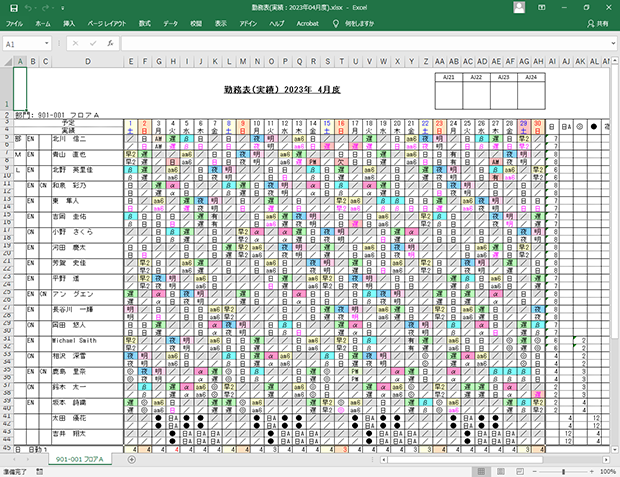Switch to Page Layout view icon
This screenshot has height=477, width=620.
pyautogui.click(x=500, y=471)
